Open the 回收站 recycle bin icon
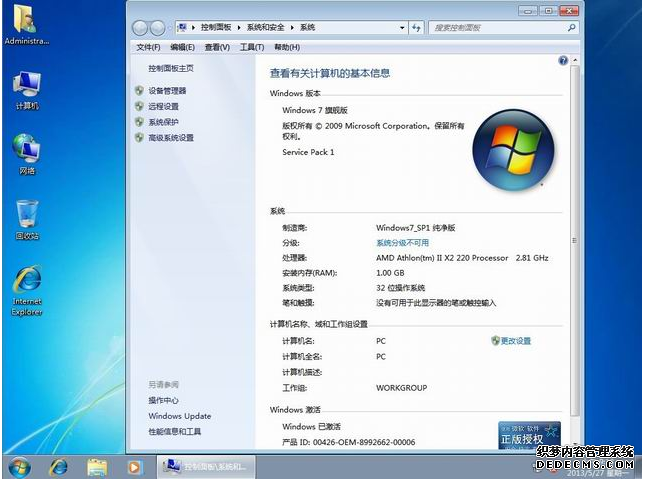Screen dimensions: 645x479 point(27,219)
